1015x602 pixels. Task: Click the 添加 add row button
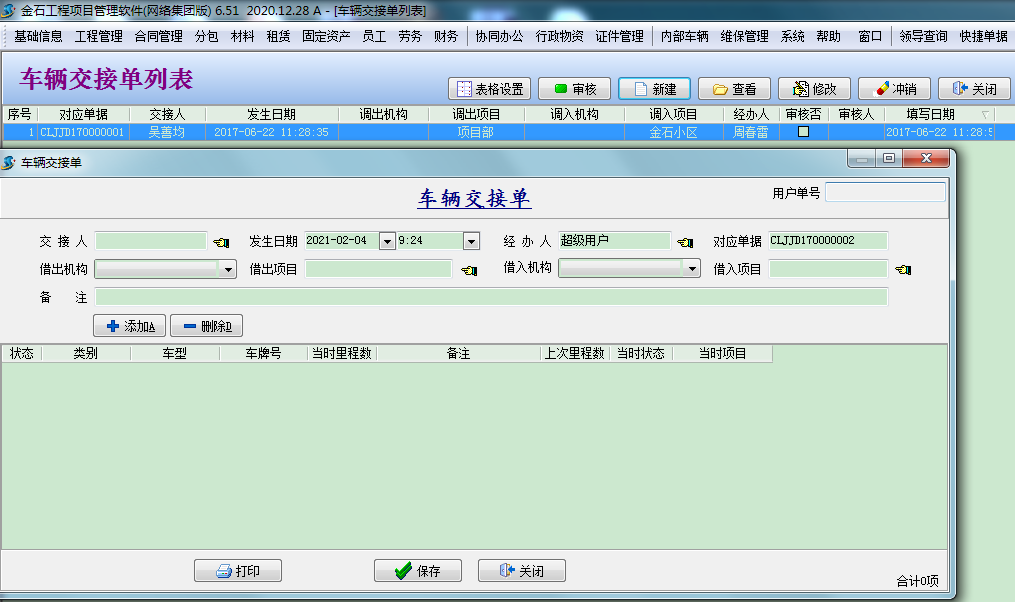coord(129,326)
